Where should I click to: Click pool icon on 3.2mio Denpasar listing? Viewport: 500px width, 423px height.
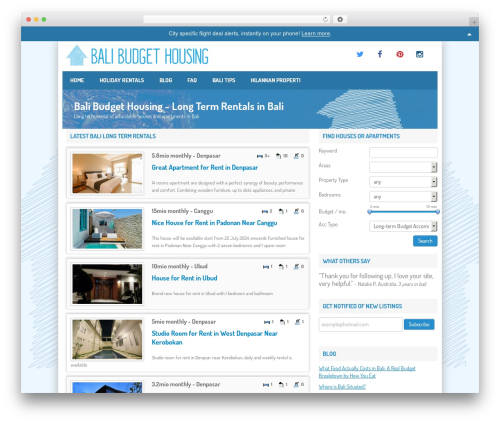pyautogui.click(x=296, y=385)
